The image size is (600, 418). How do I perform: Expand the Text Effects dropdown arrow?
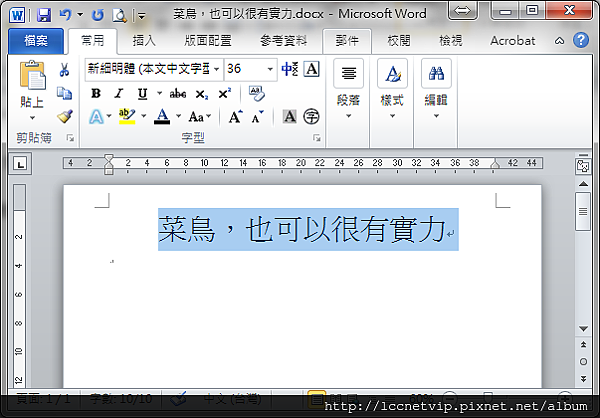coord(109,116)
